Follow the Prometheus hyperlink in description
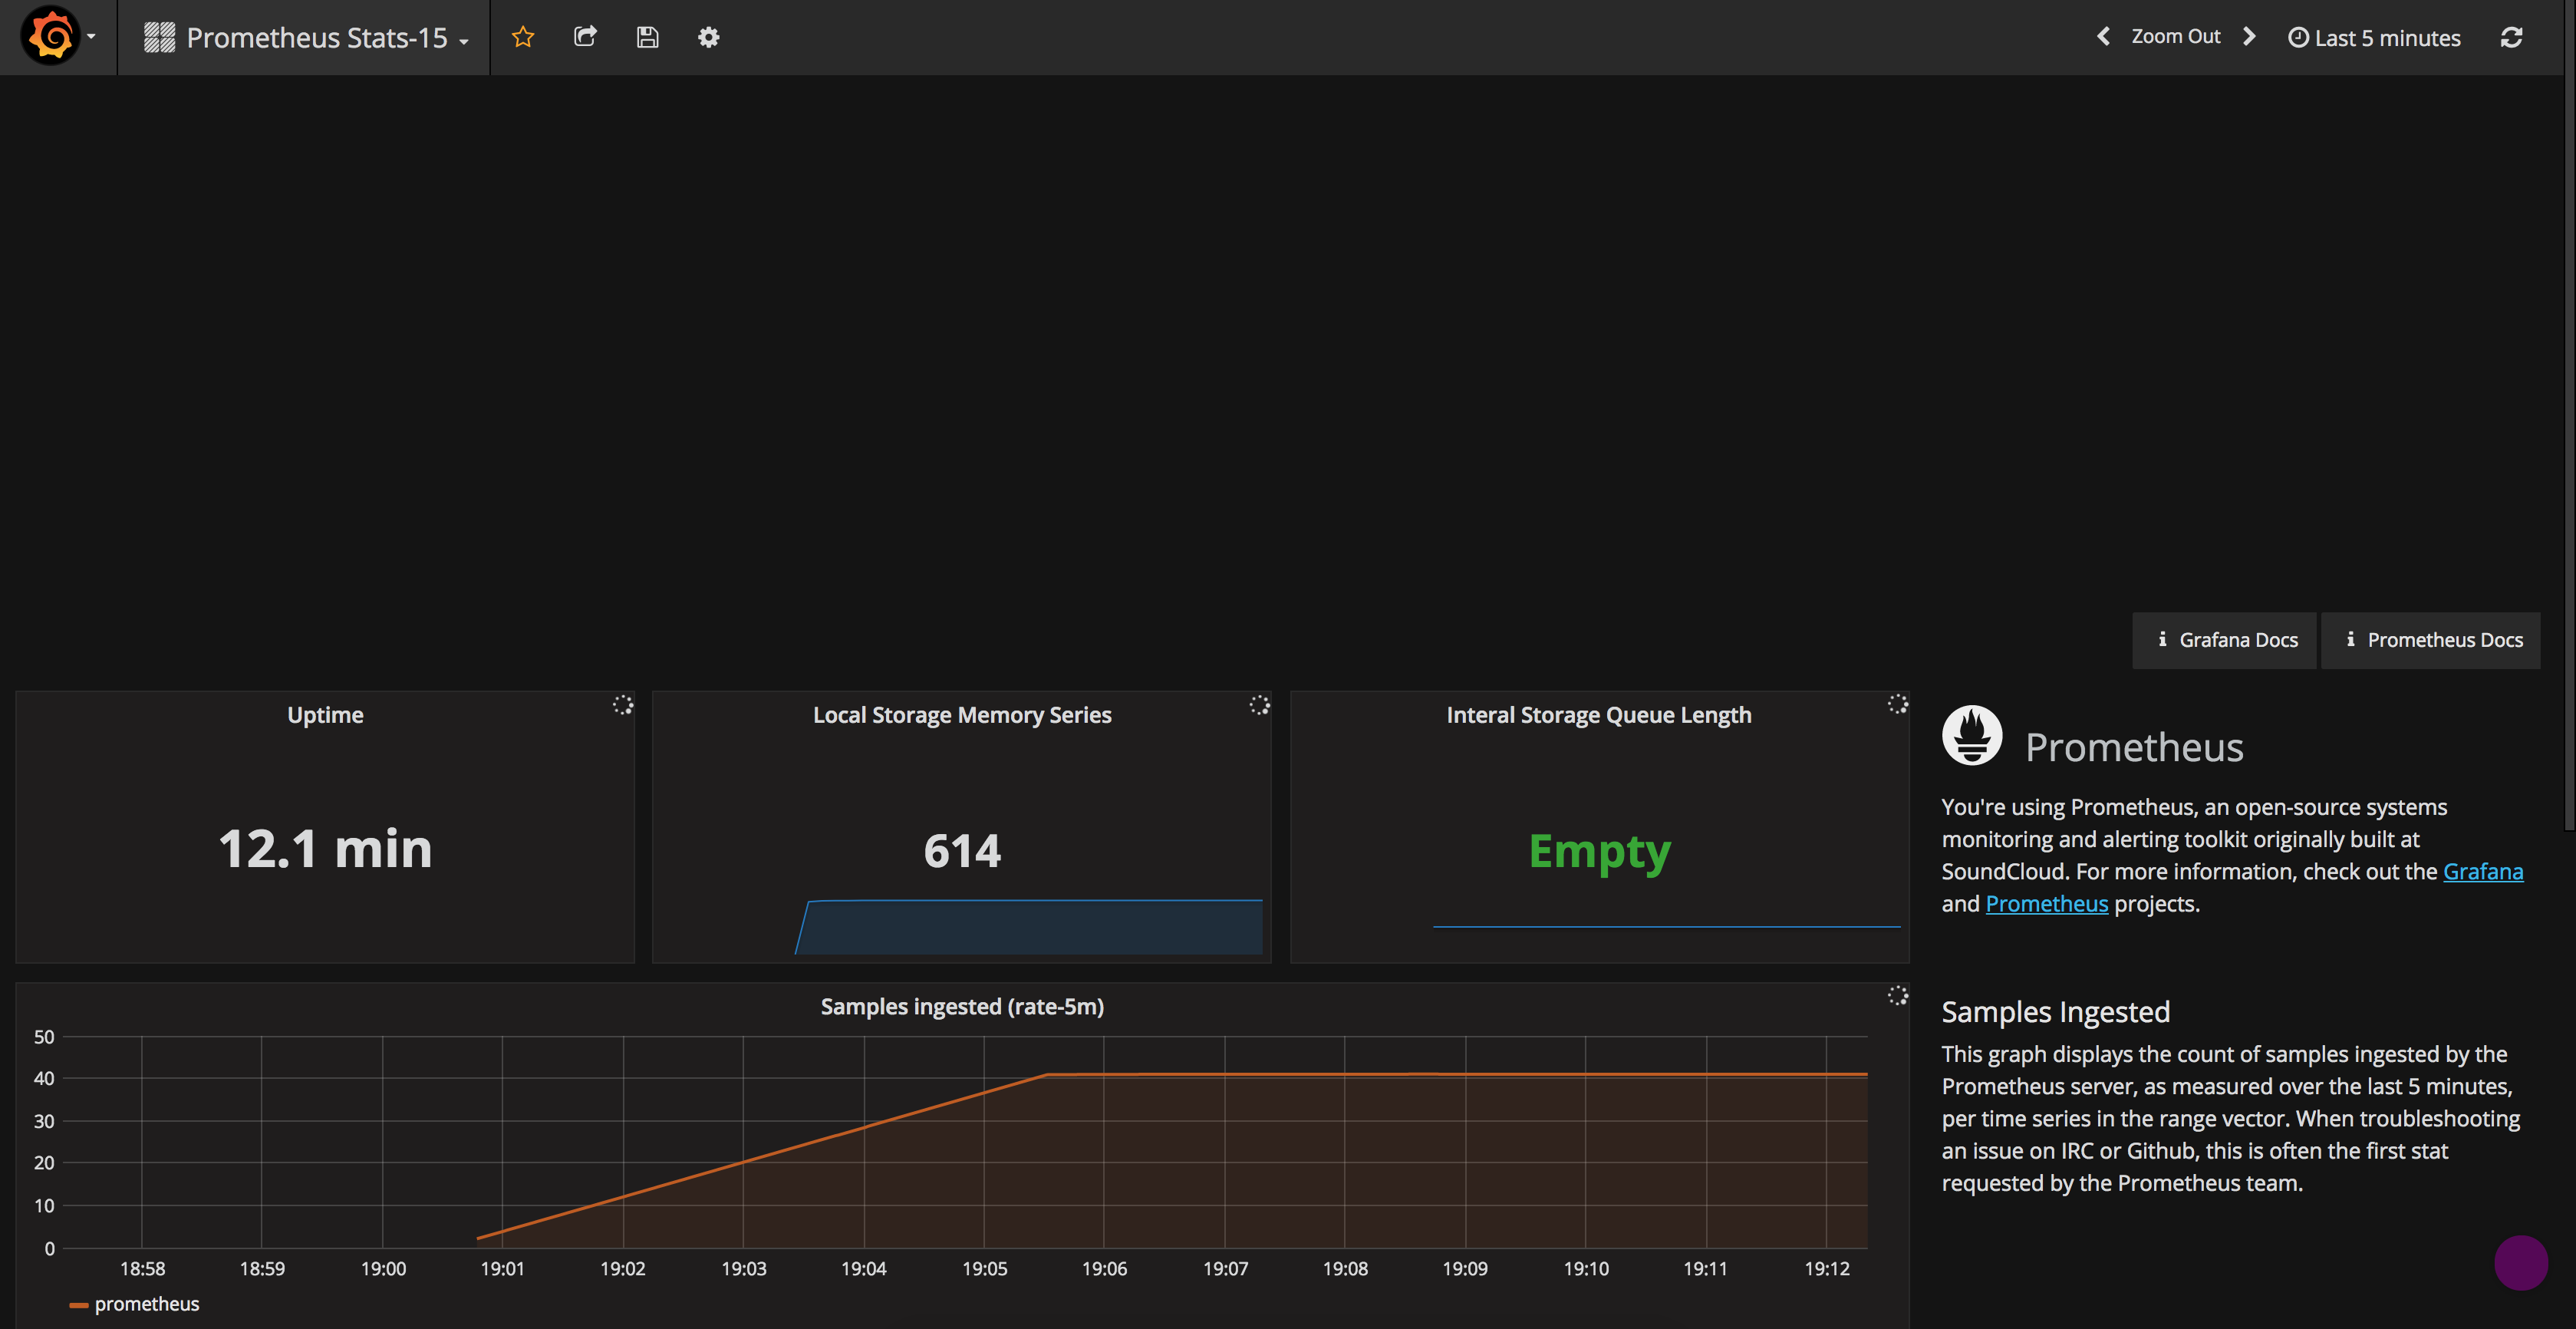The image size is (2576, 1329). (2046, 904)
